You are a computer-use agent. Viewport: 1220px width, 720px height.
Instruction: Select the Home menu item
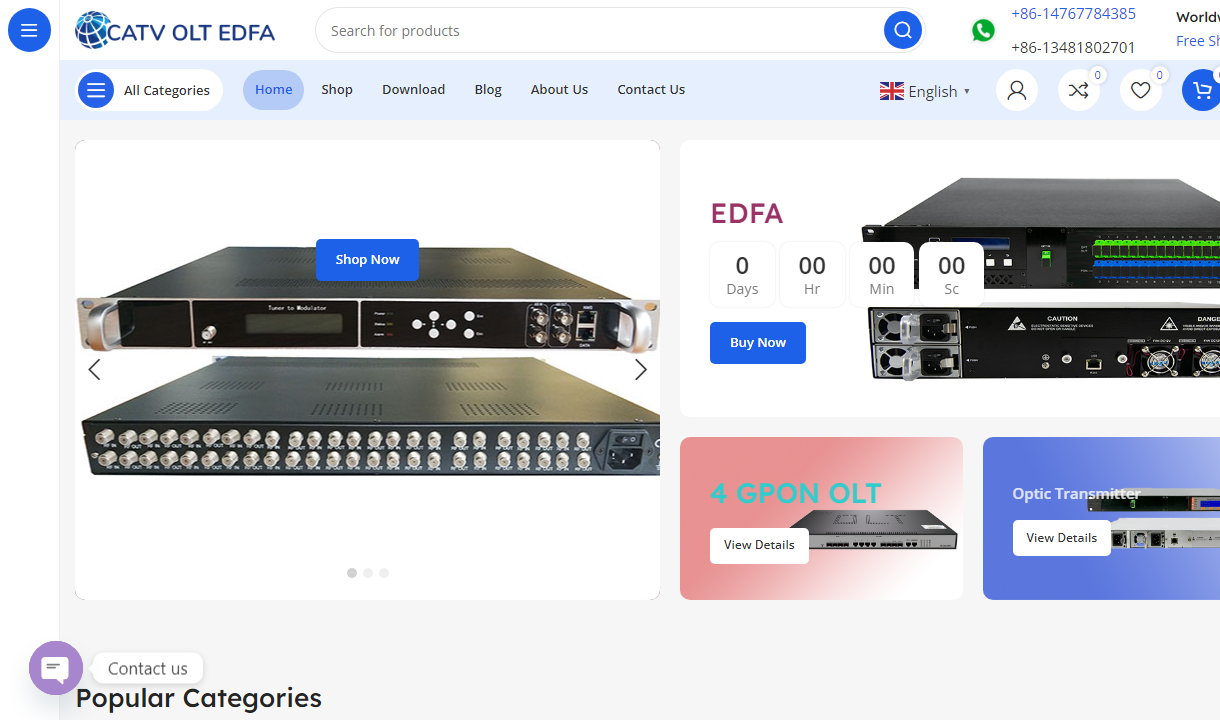[x=273, y=90]
